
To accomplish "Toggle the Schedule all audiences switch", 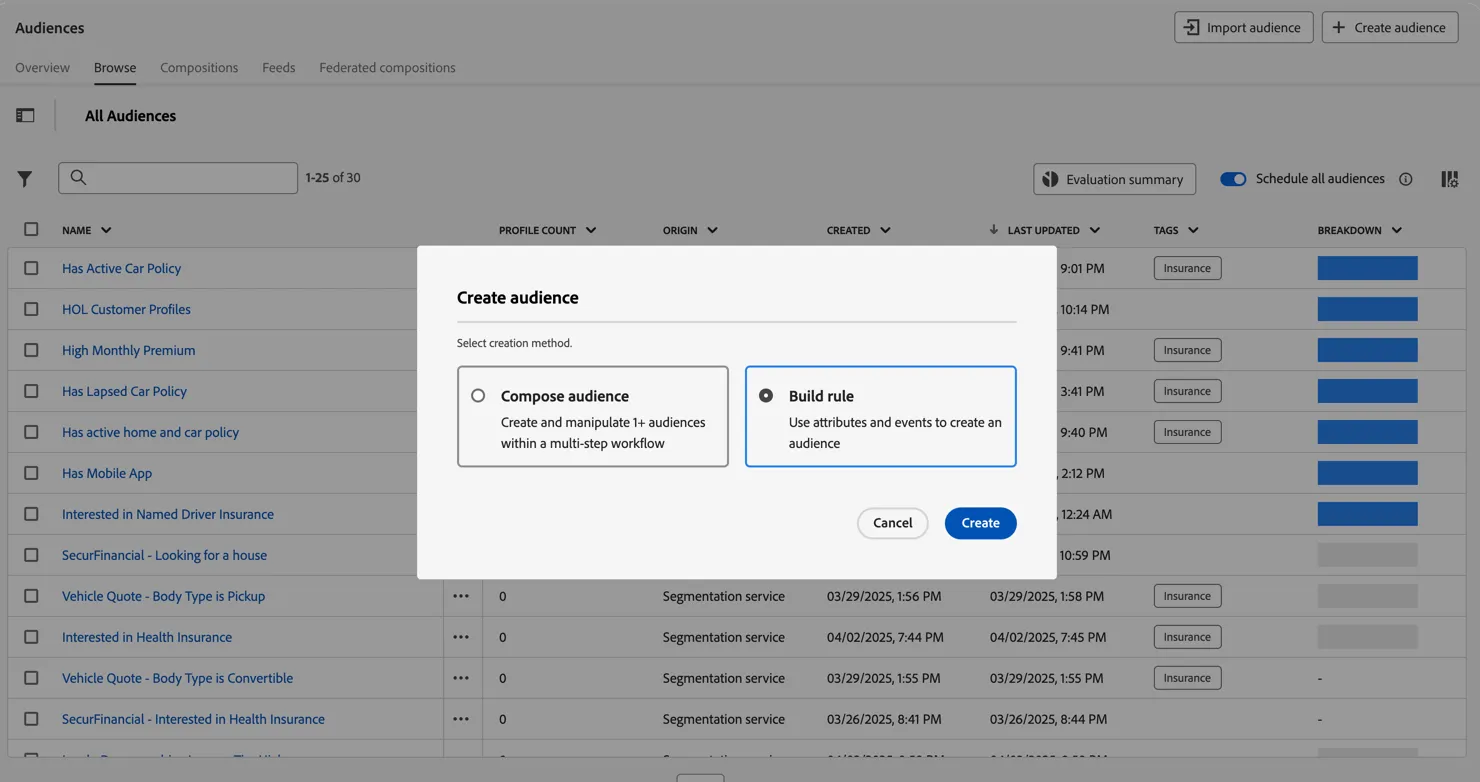I will point(1233,179).
